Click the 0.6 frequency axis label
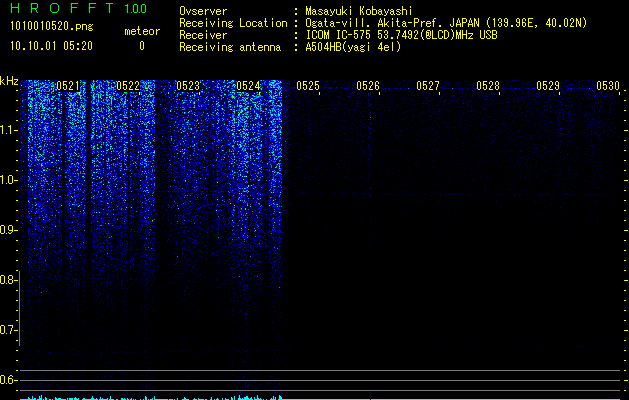 pyautogui.click(x=7, y=380)
